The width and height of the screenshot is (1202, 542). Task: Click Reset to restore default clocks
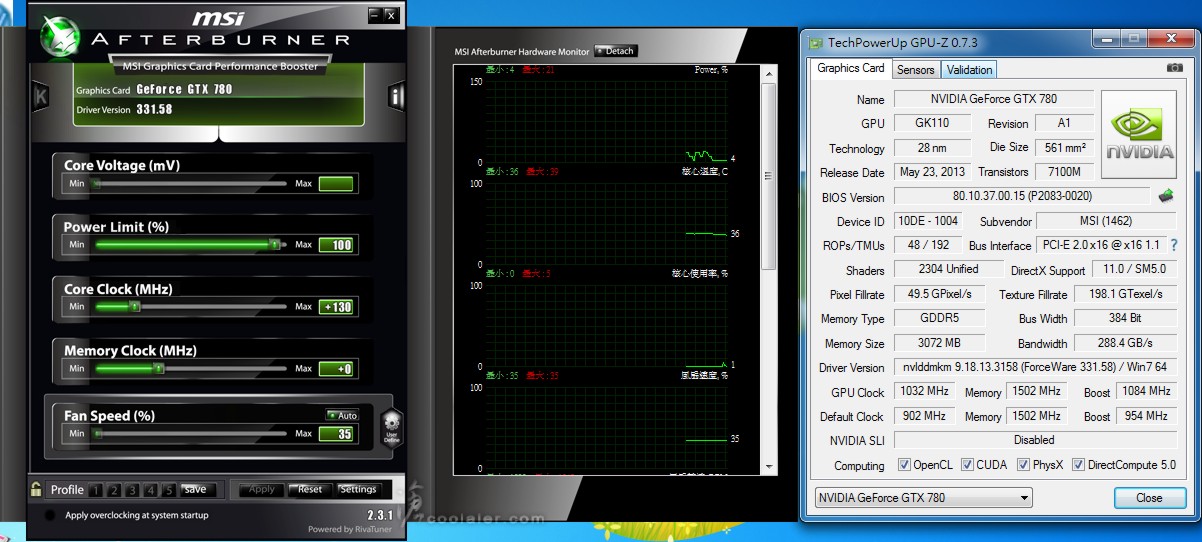click(310, 490)
